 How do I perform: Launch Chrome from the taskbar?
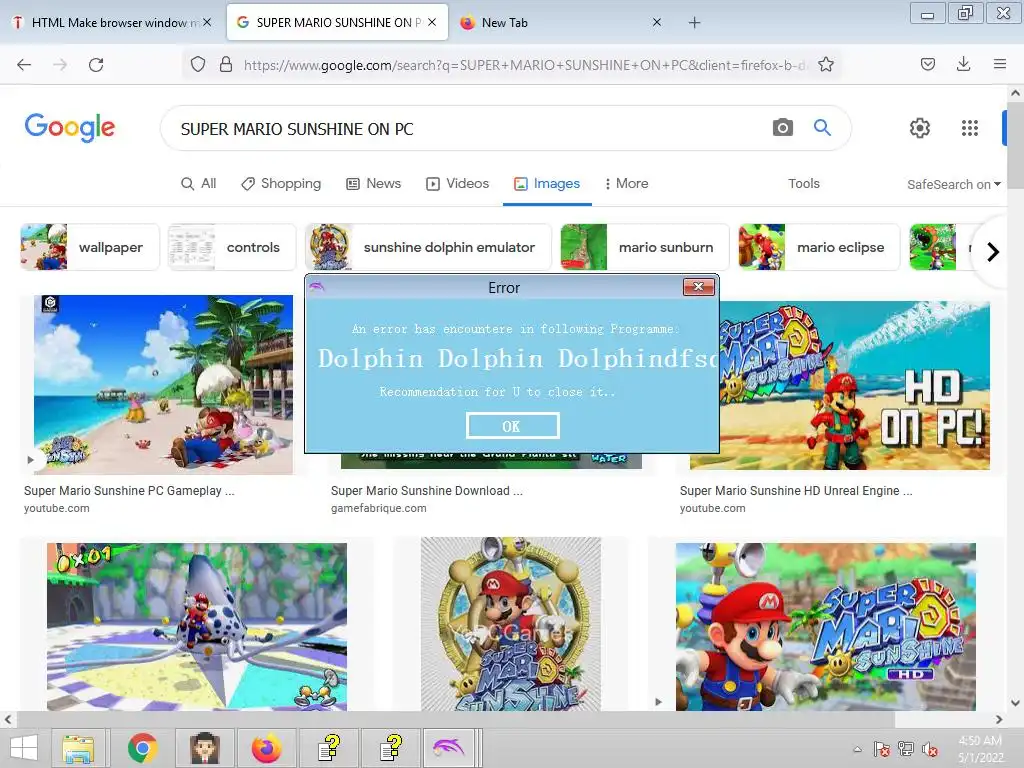click(x=142, y=748)
